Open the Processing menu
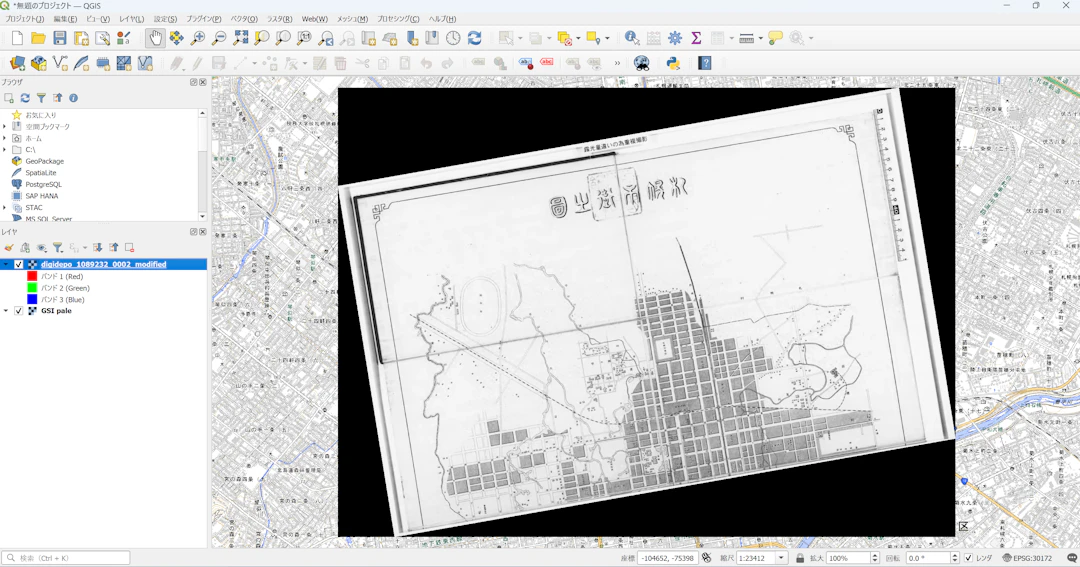The width and height of the screenshot is (1080, 567). tap(398, 19)
